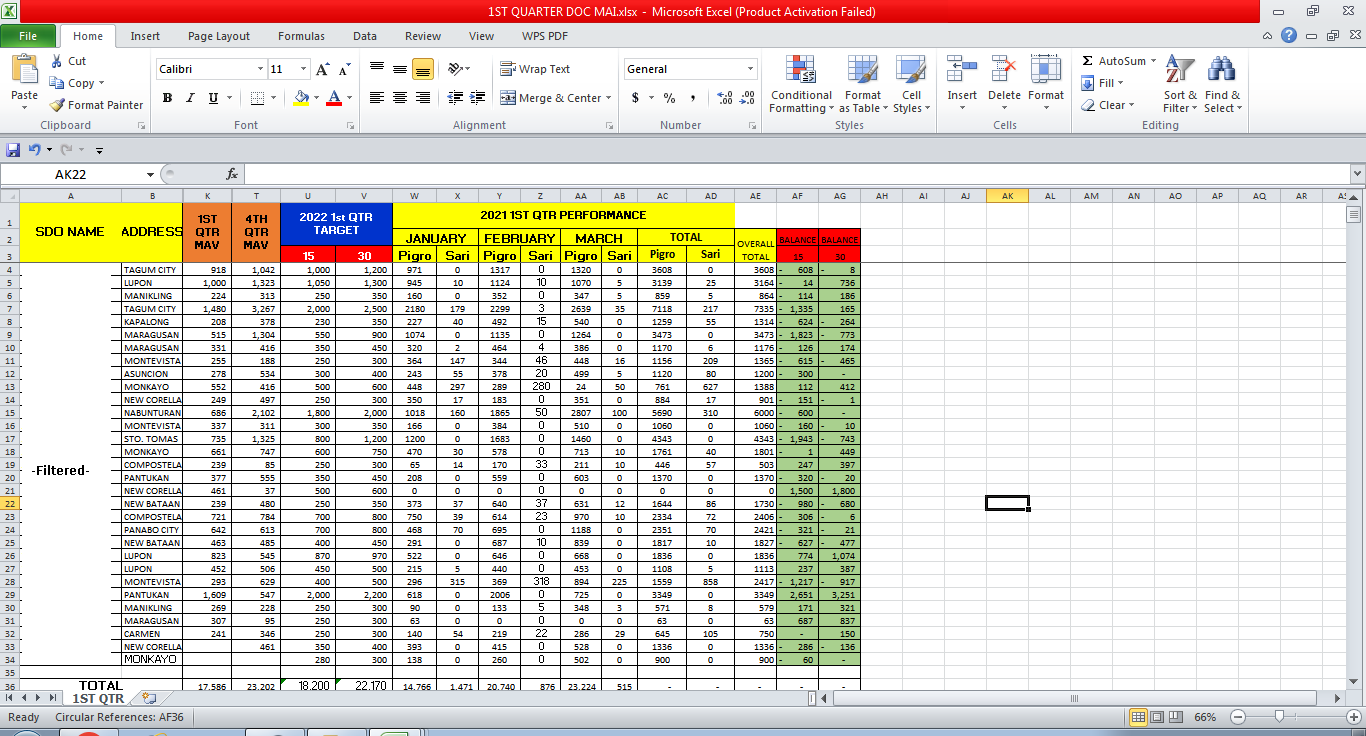
Task: Expand the General number format dropdown
Action: (750, 69)
